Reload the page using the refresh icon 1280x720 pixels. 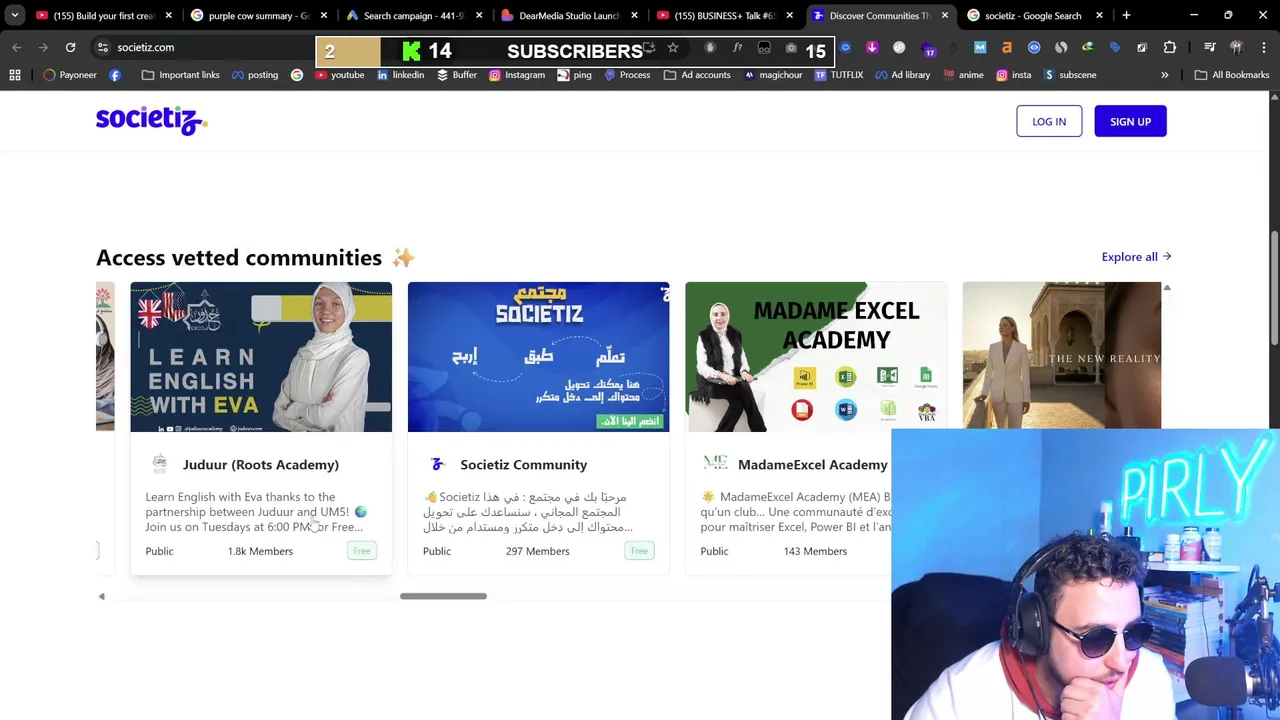(70, 47)
